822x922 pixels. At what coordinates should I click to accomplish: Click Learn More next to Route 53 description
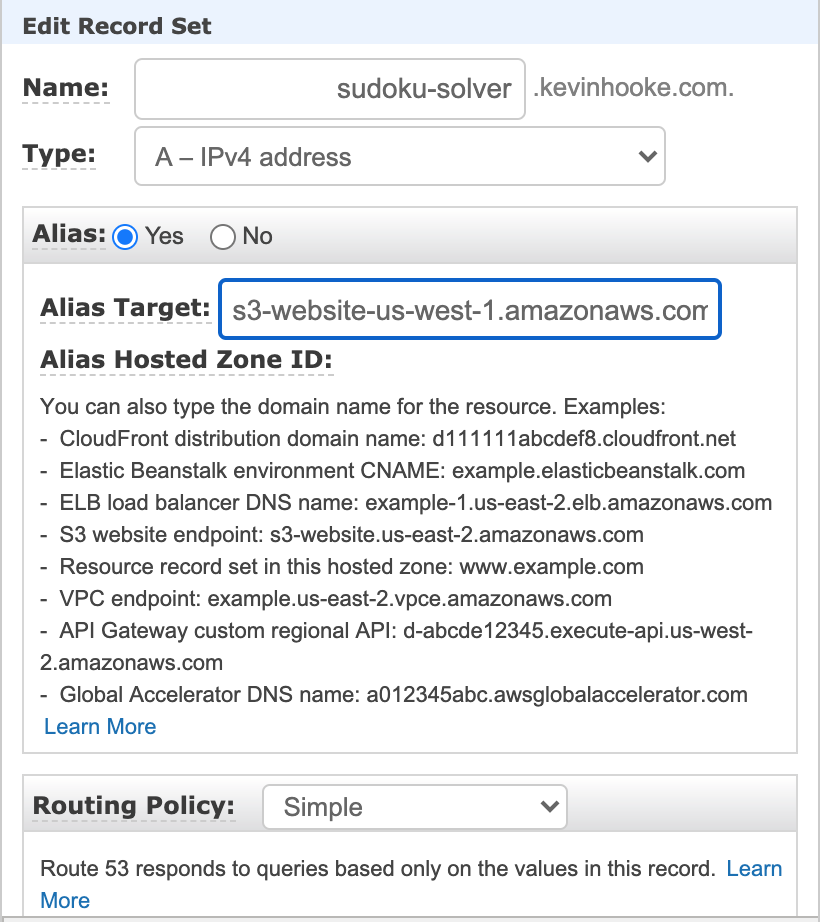point(755,868)
